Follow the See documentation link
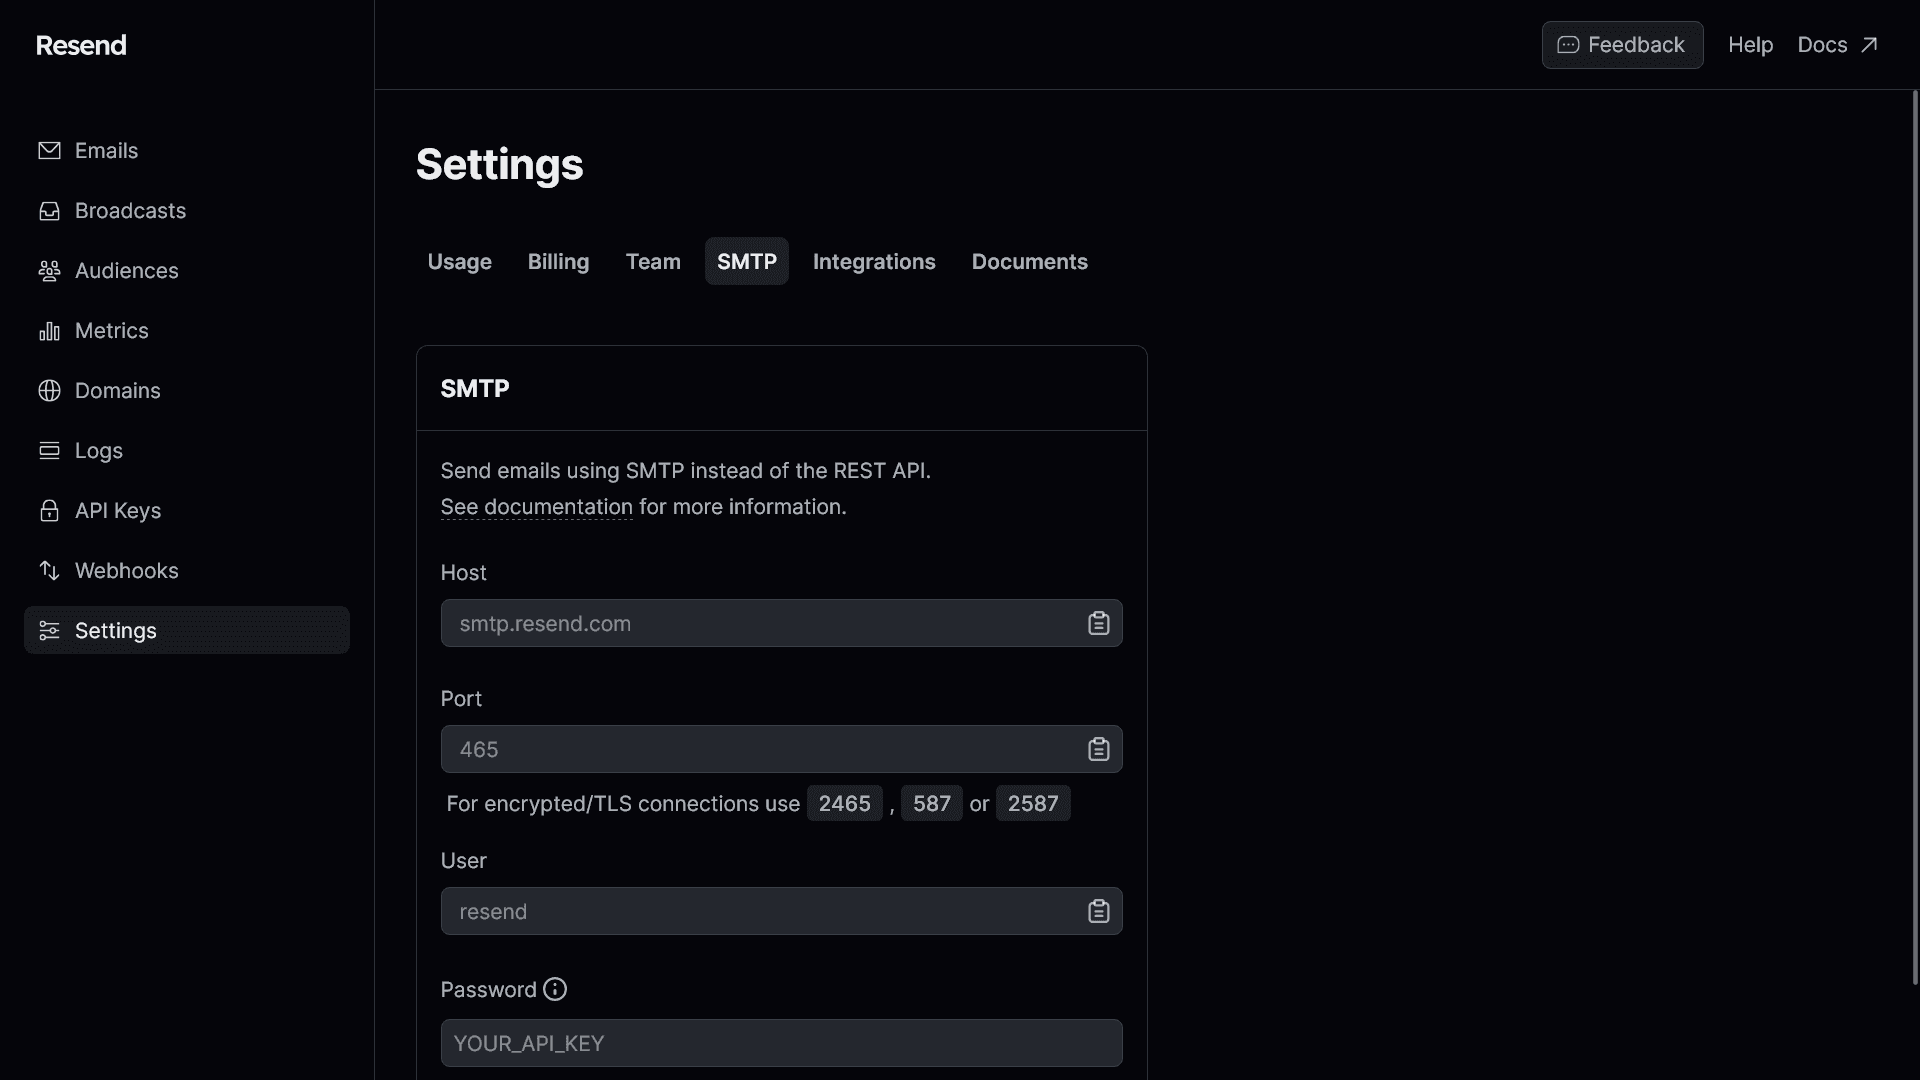 536,507
